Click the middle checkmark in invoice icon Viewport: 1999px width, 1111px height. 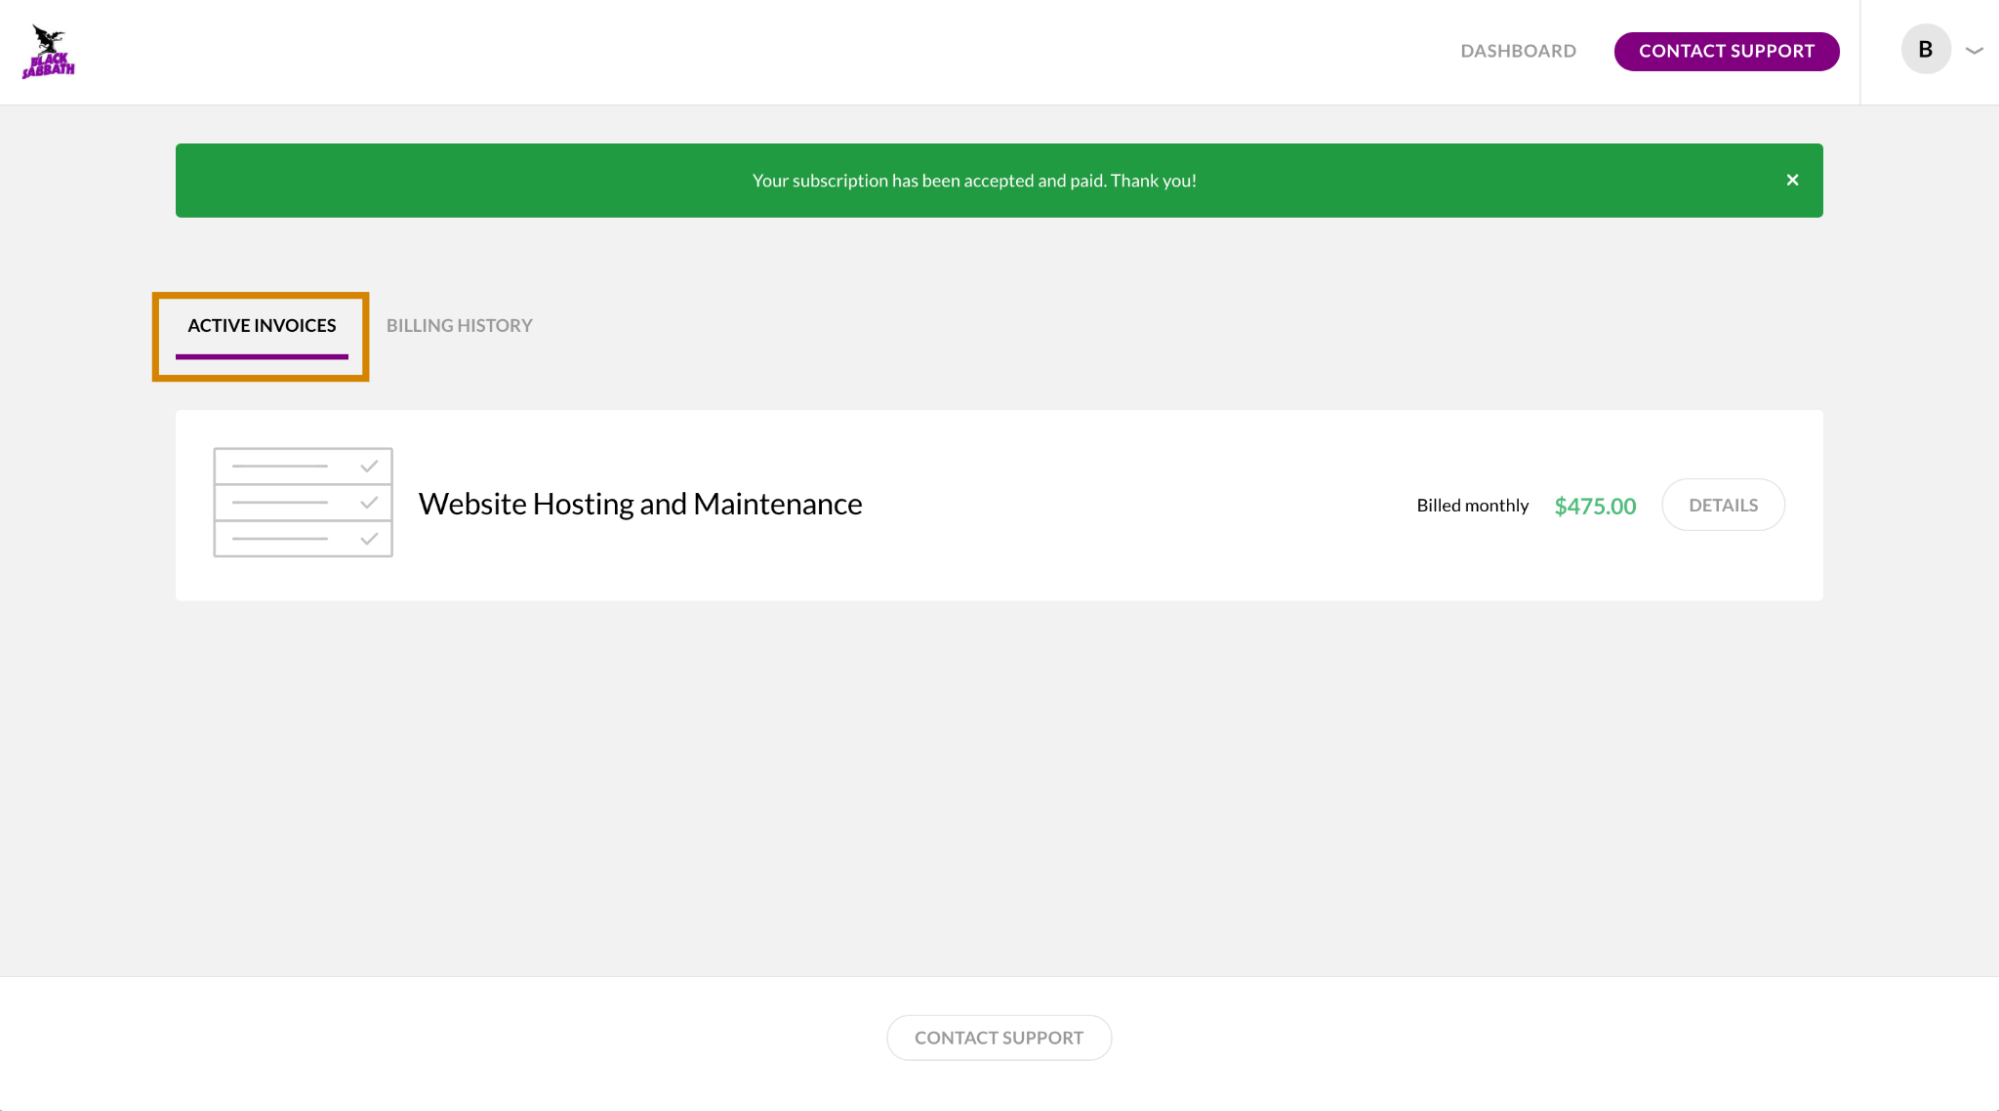click(369, 502)
